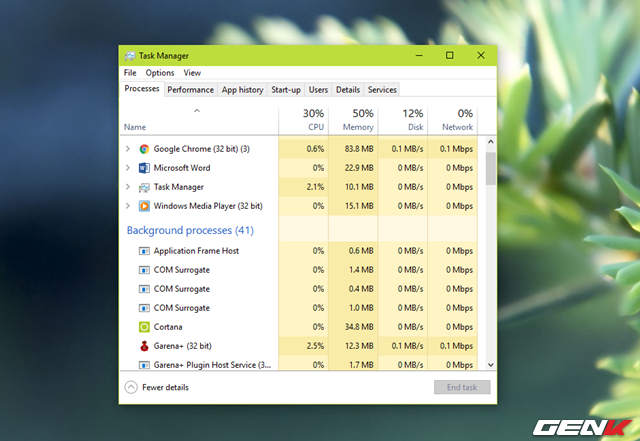Viewport: 640px width, 441px height.
Task: Switch to the Services tab
Action: [382, 90]
